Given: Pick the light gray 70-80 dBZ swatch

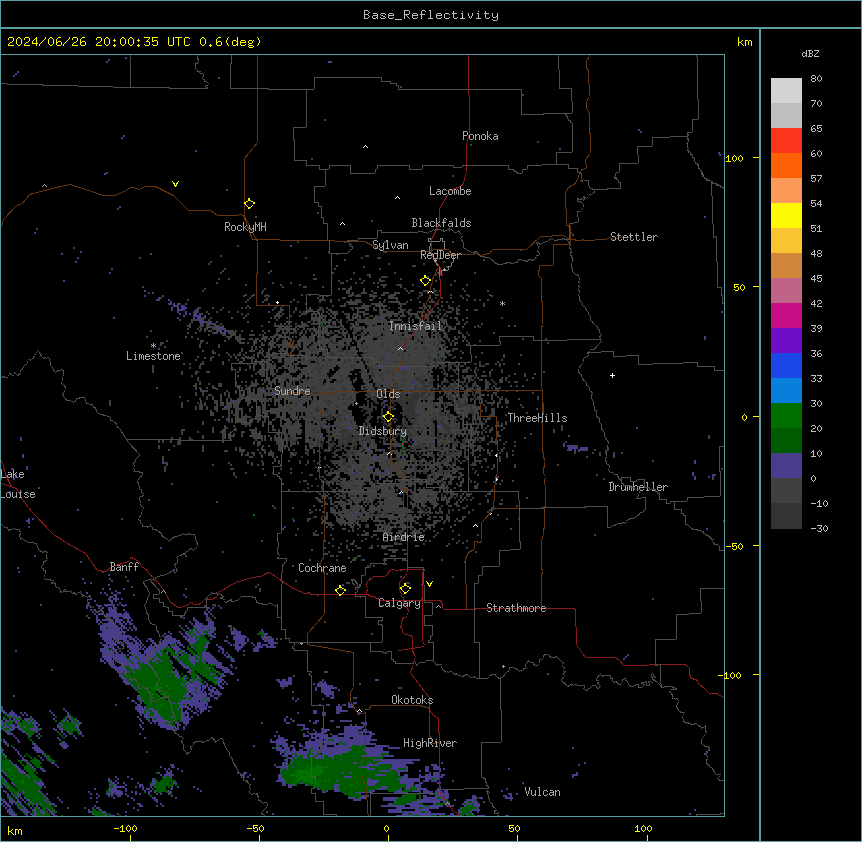Looking at the screenshot, I should tap(786, 90).
